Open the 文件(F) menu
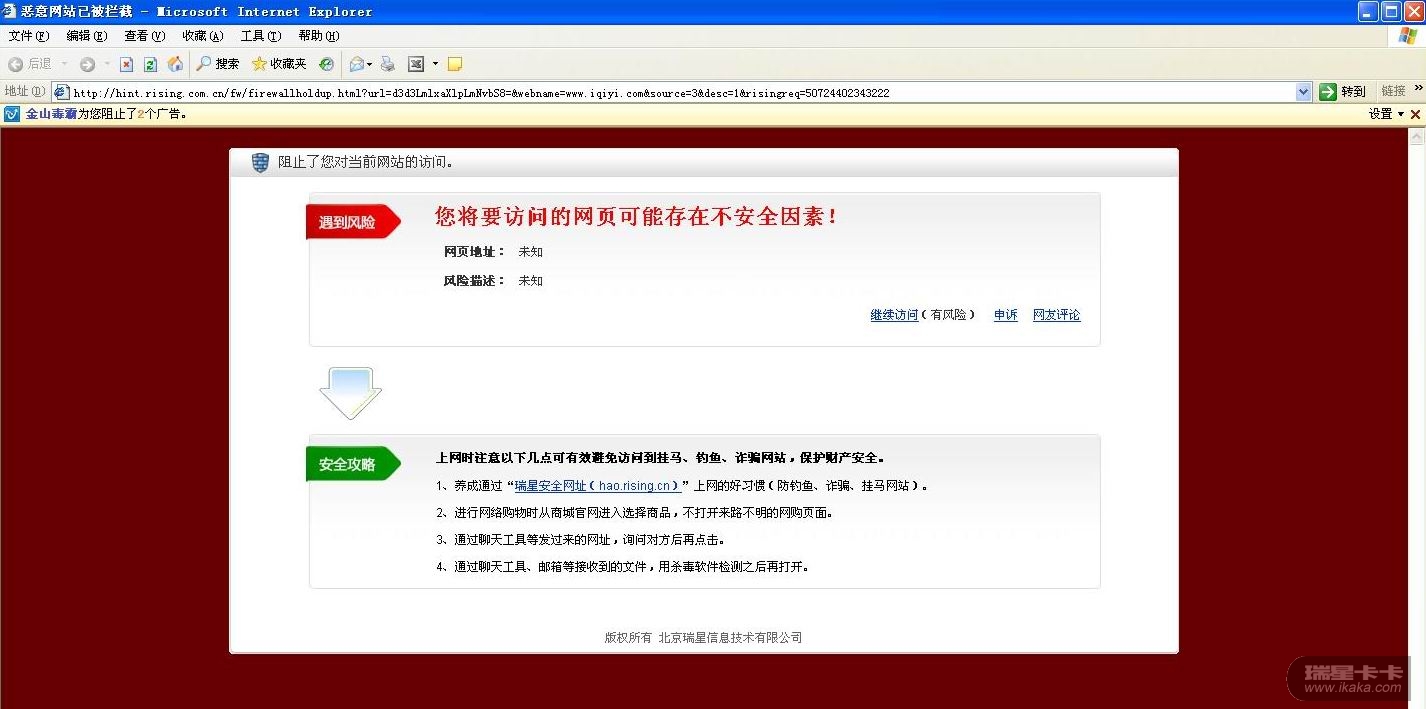1426x709 pixels. [28, 36]
